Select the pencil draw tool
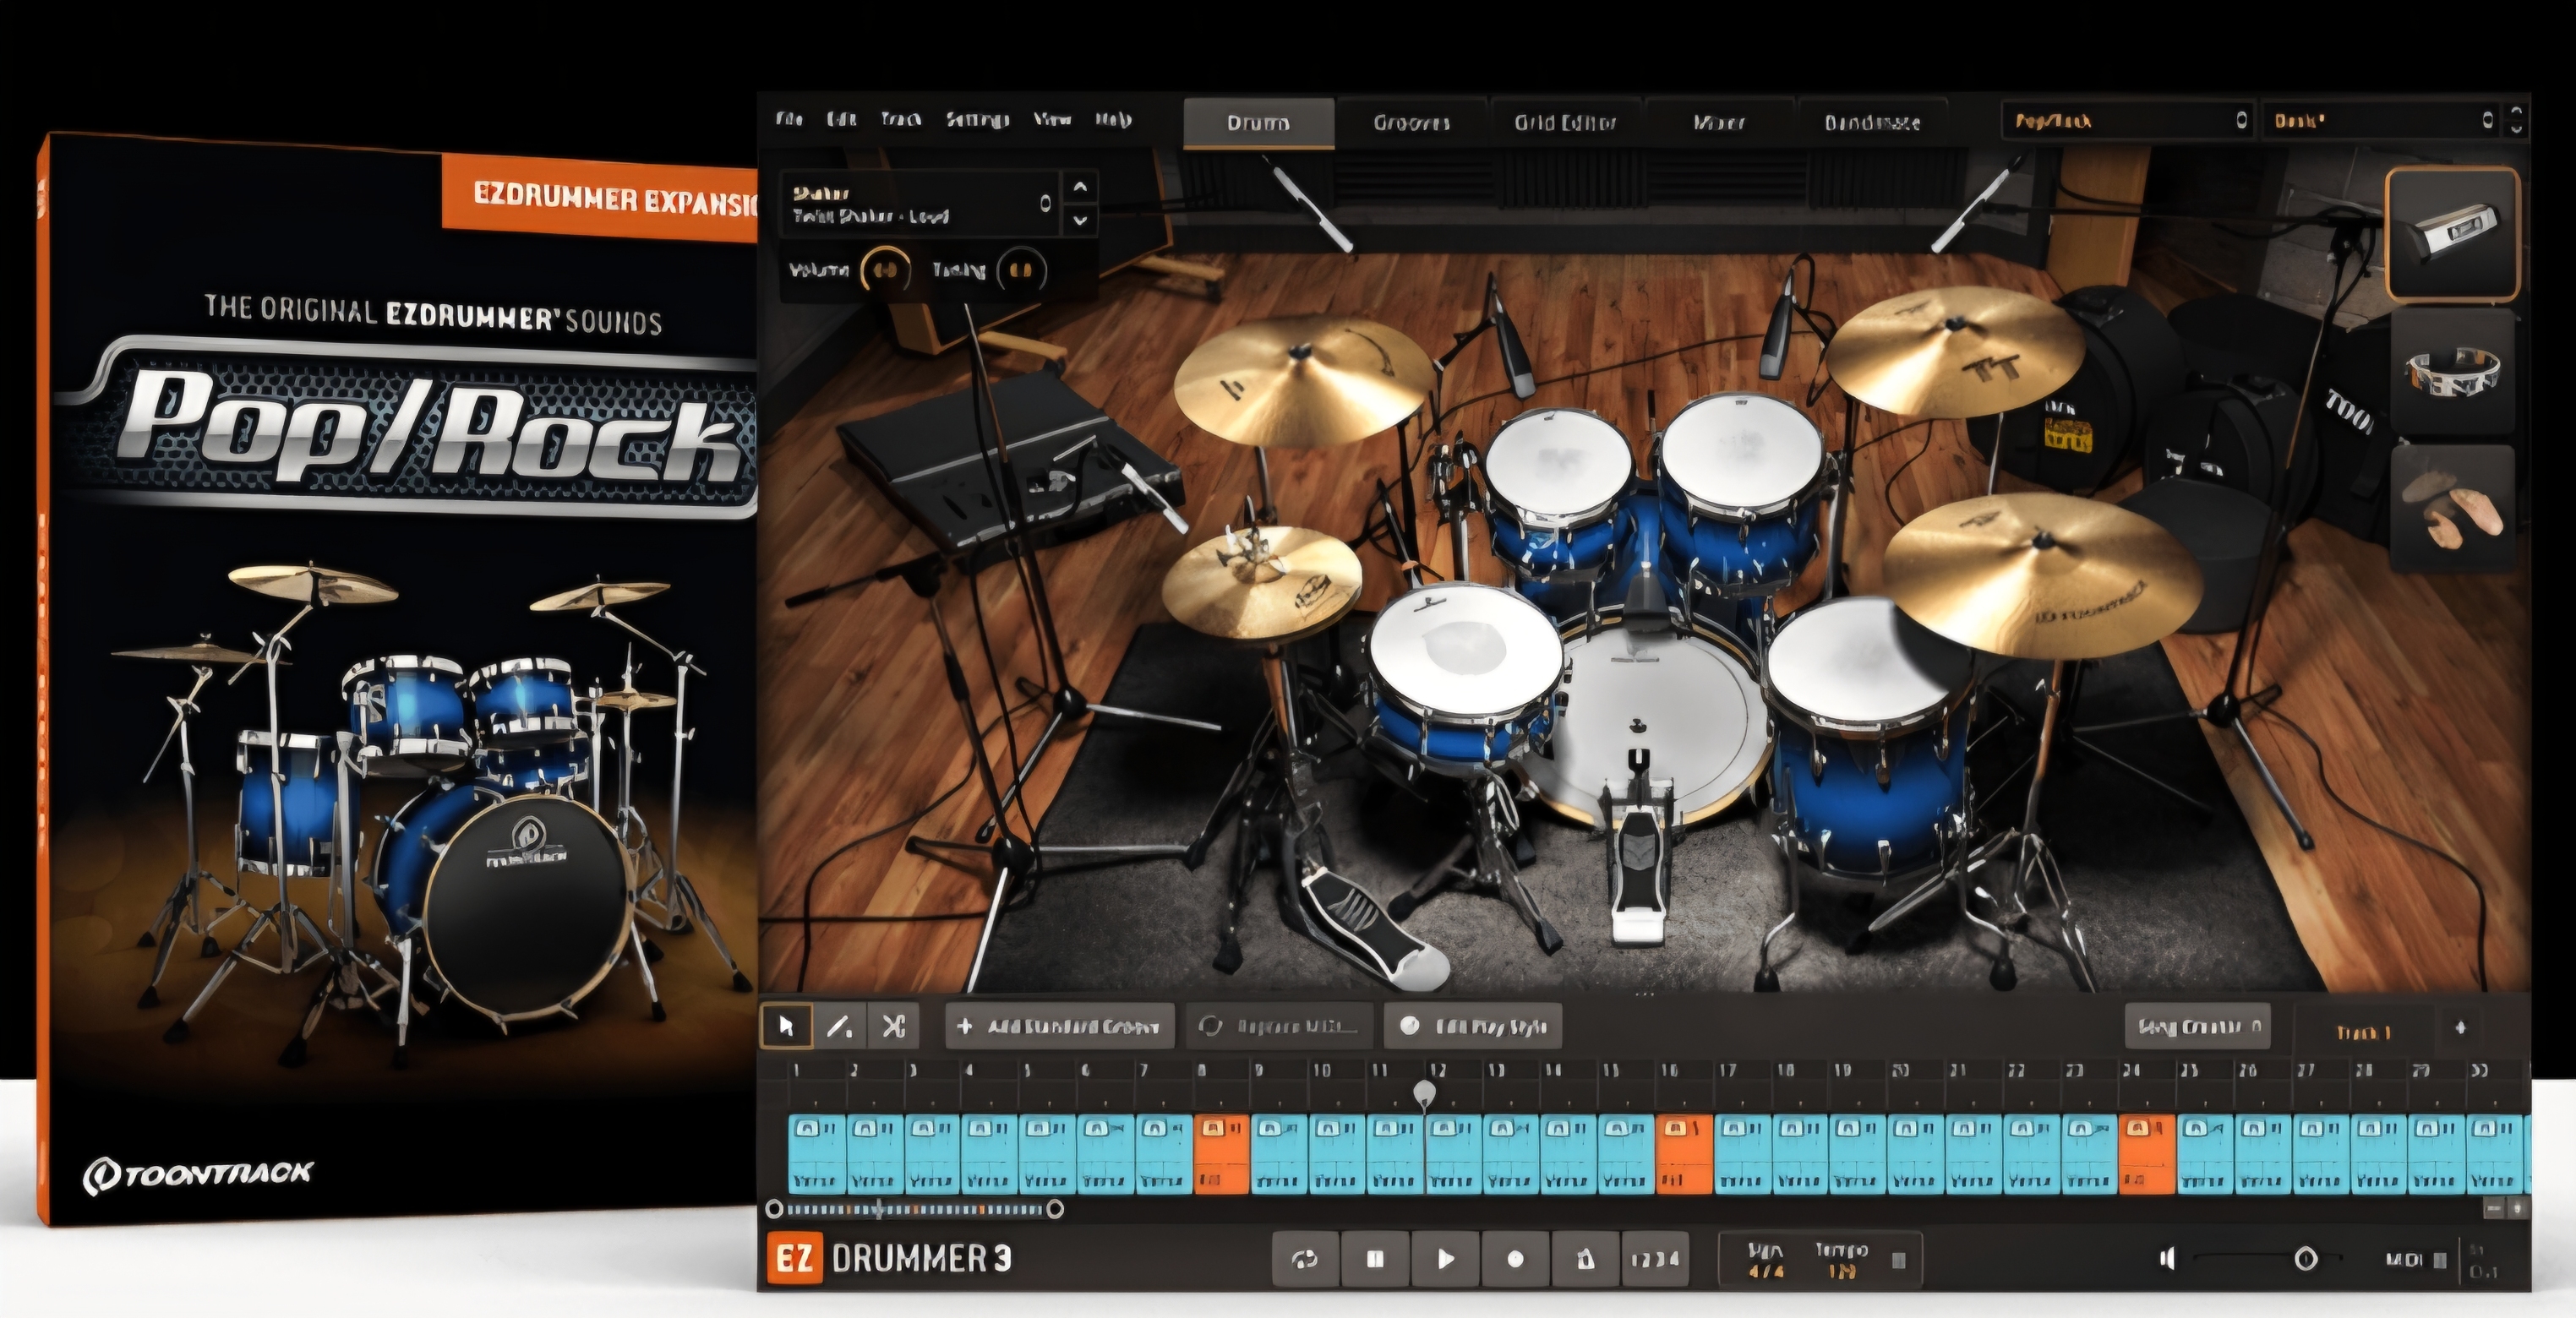2576x1318 pixels. tap(840, 1026)
